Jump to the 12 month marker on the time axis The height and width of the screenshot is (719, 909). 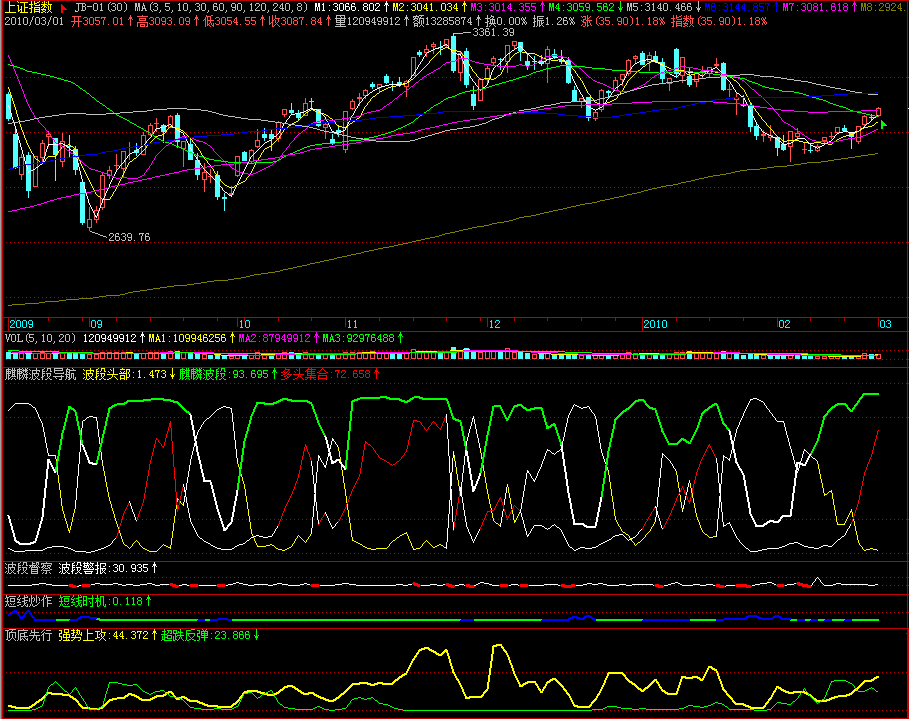click(495, 324)
